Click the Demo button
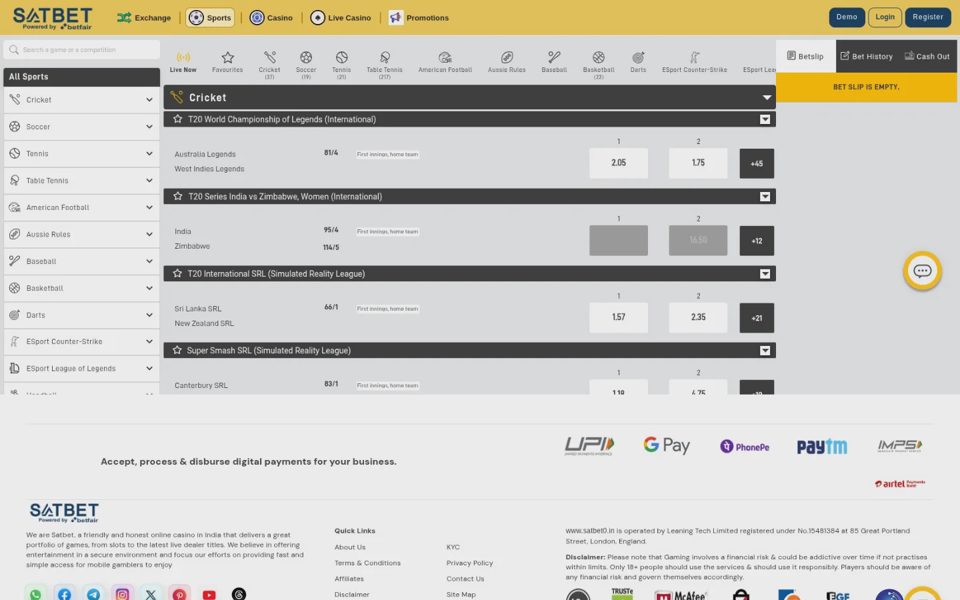 [847, 17]
